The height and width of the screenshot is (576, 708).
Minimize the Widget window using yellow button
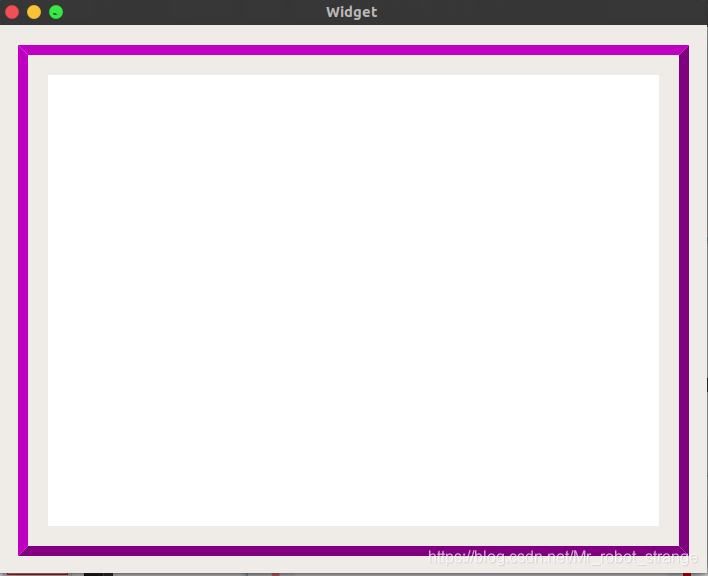[x=34, y=12]
